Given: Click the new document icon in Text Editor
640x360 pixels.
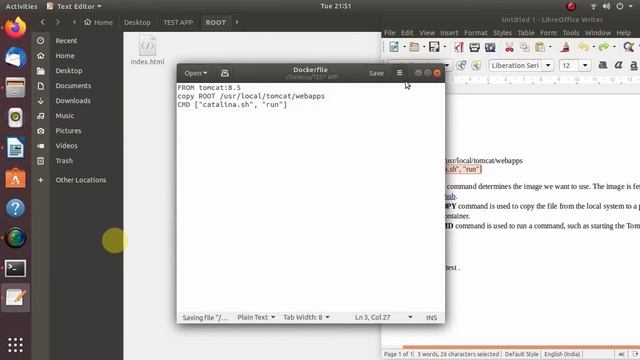Looking at the screenshot, I should coord(224,73).
